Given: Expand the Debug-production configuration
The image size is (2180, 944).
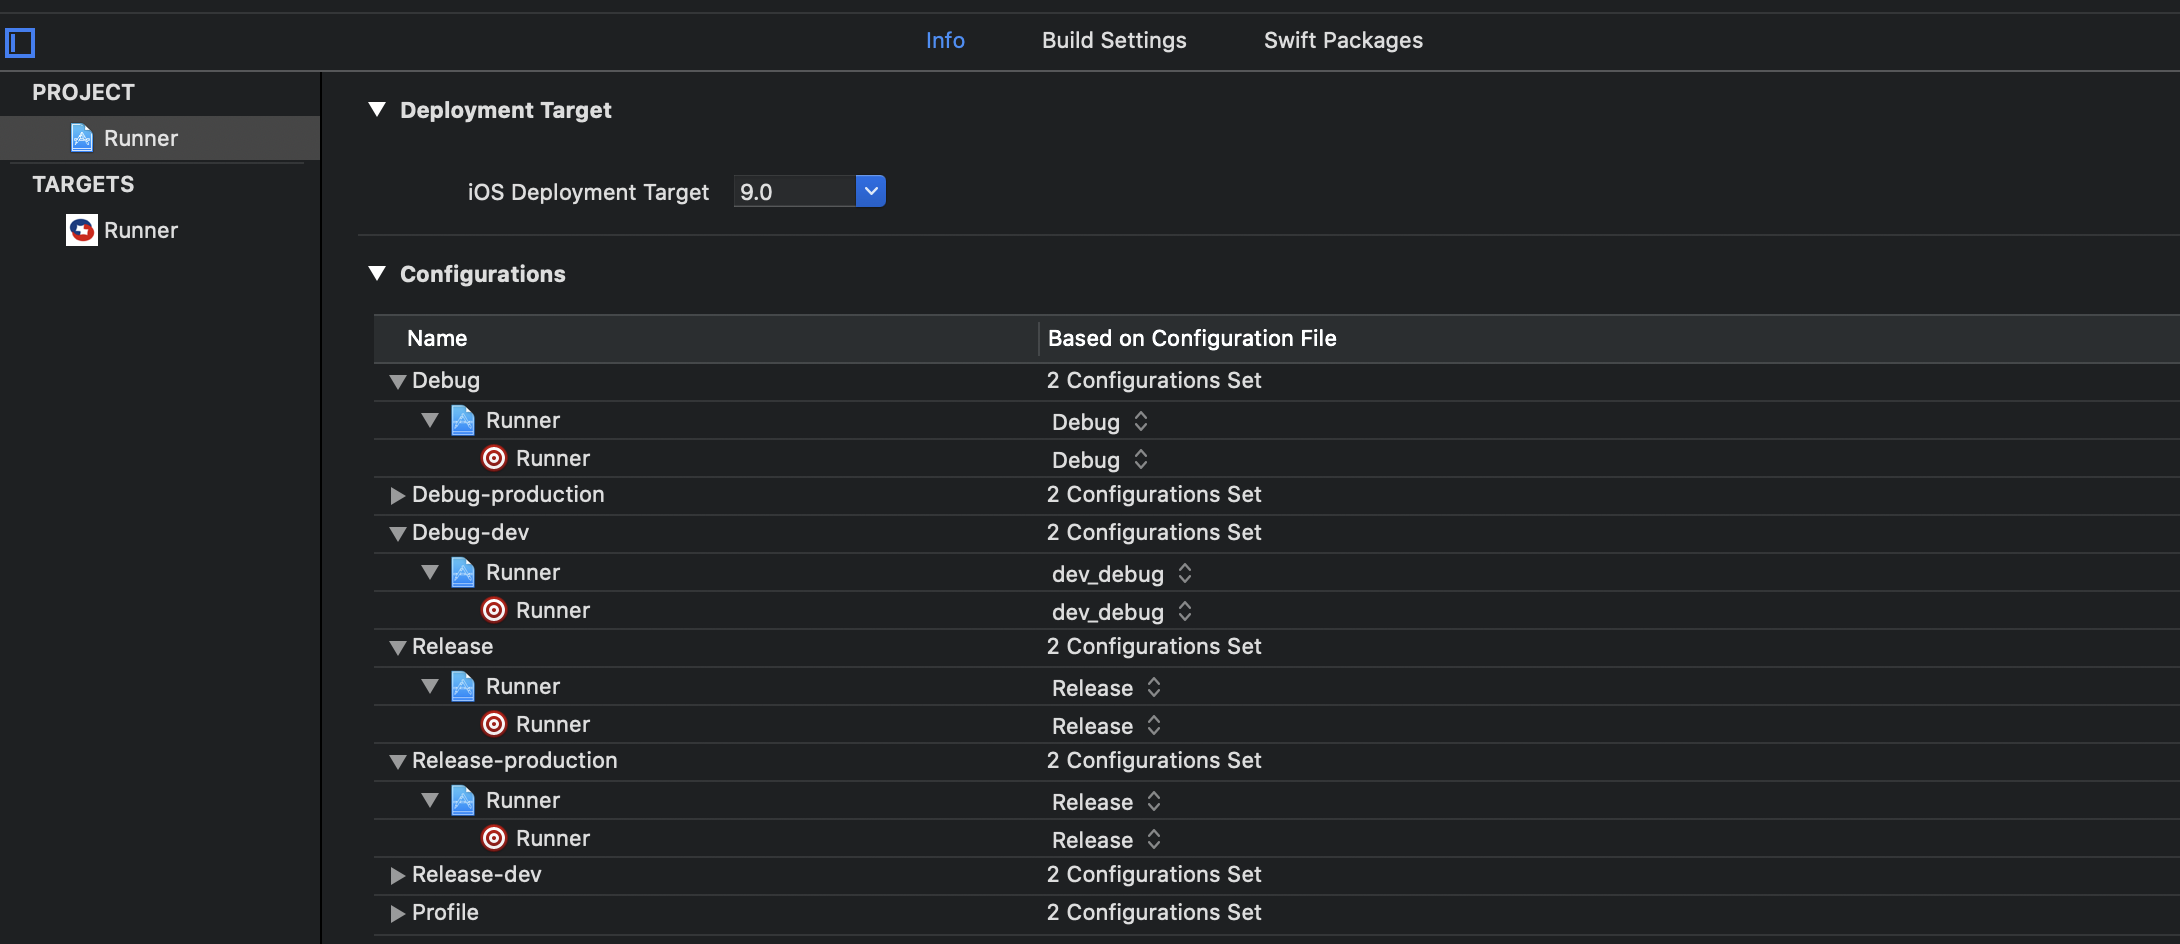Looking at the screenshot, I should [x=397, y=495].
